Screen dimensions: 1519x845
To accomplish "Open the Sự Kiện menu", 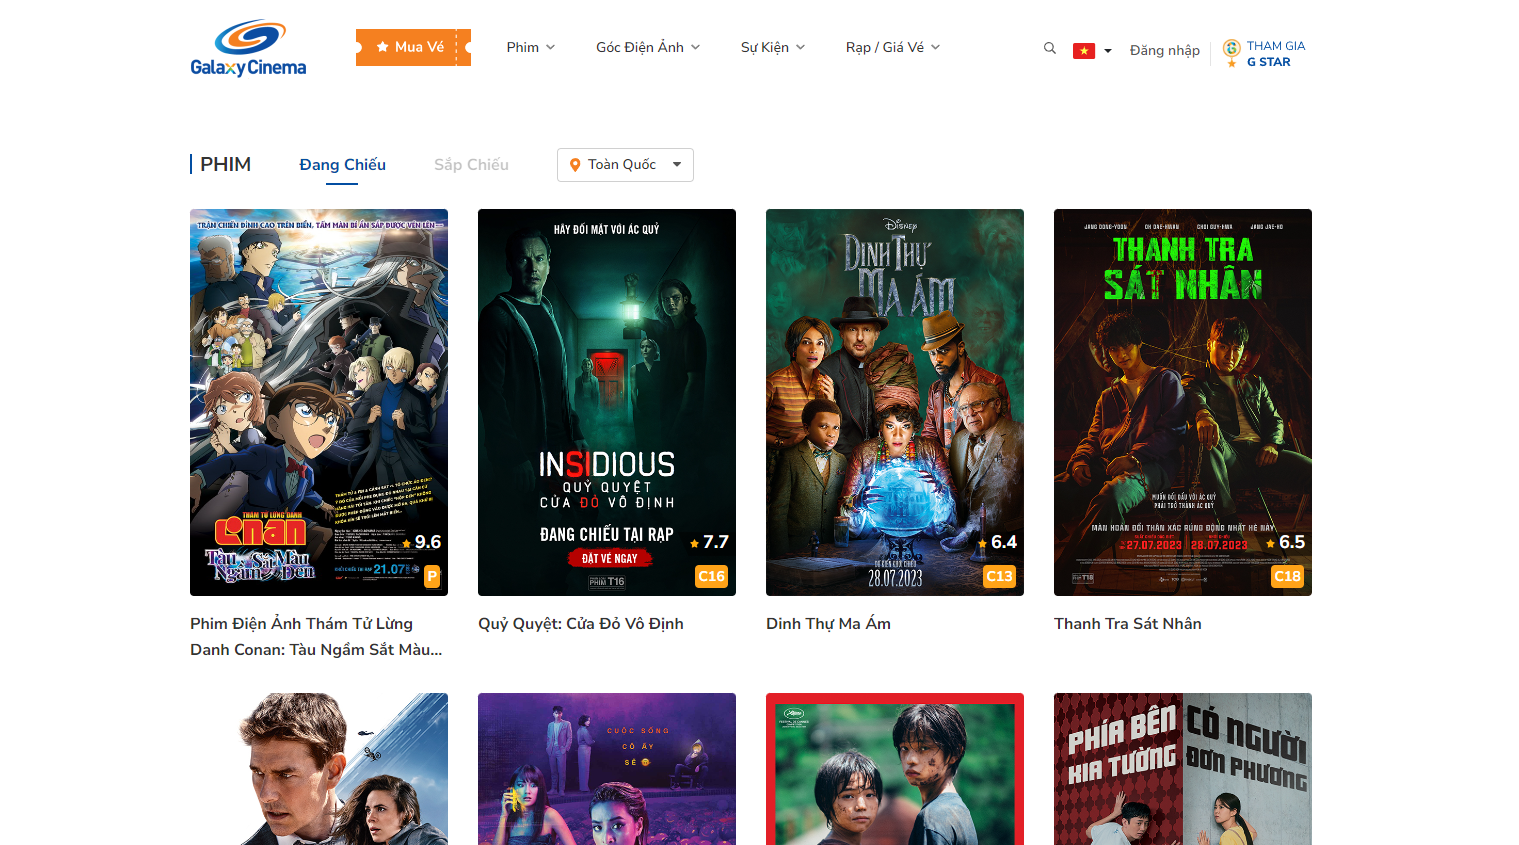I will click(772, 47).
